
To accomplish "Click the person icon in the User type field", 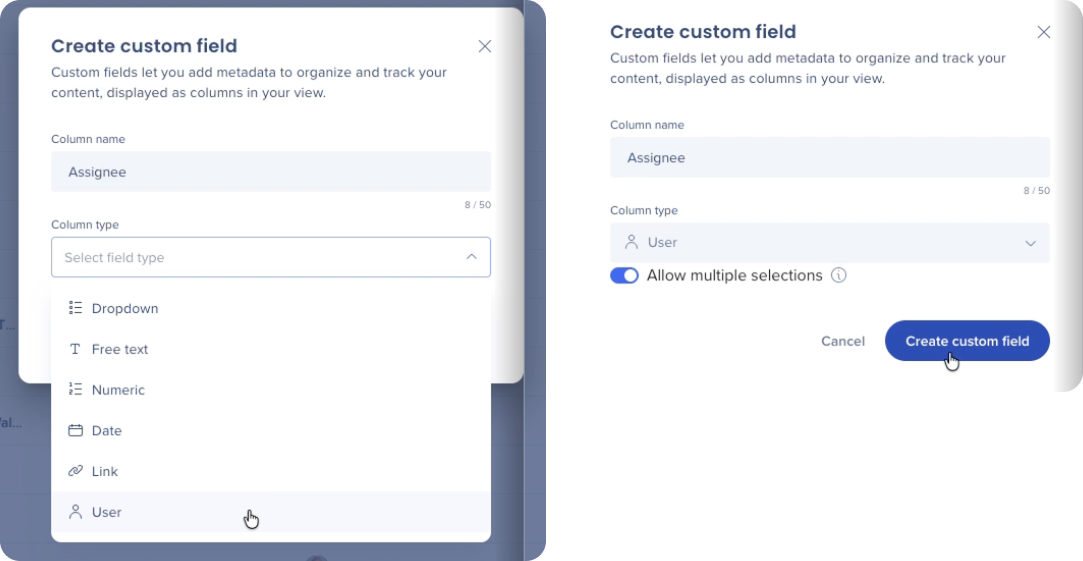I will [x=631, y=243].
